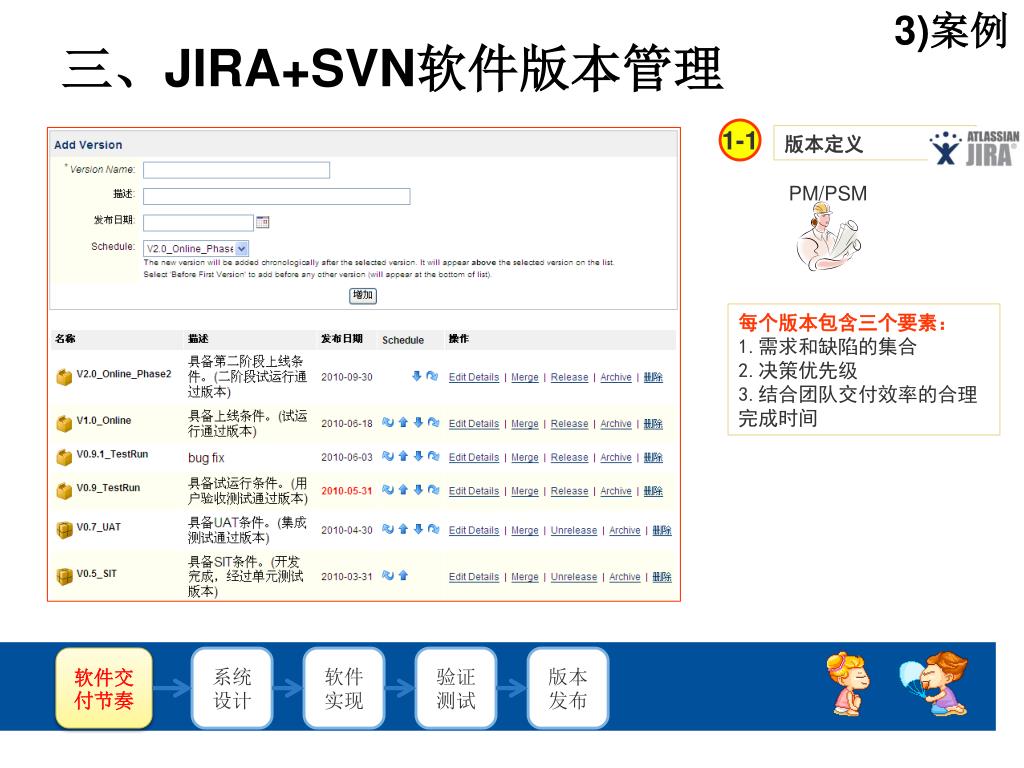Delete V0.5_SIT via 删除 link
This screenshot has height=768, width=1024.
pyautogui.click(x=662, y=577)
